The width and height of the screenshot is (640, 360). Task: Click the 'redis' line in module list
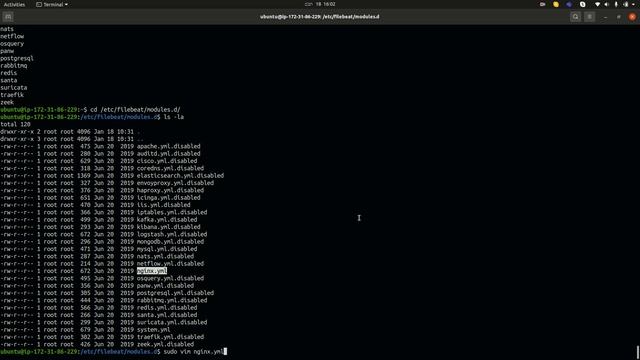pos(9,73)
